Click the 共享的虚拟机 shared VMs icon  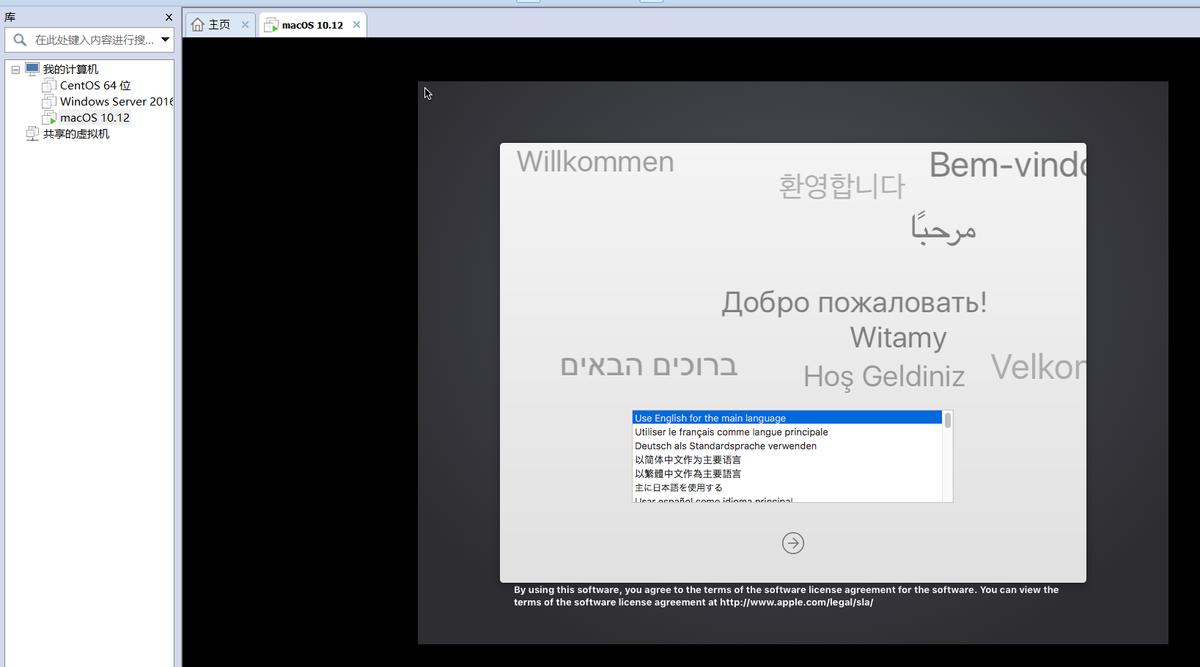click(x=31, y=133)
